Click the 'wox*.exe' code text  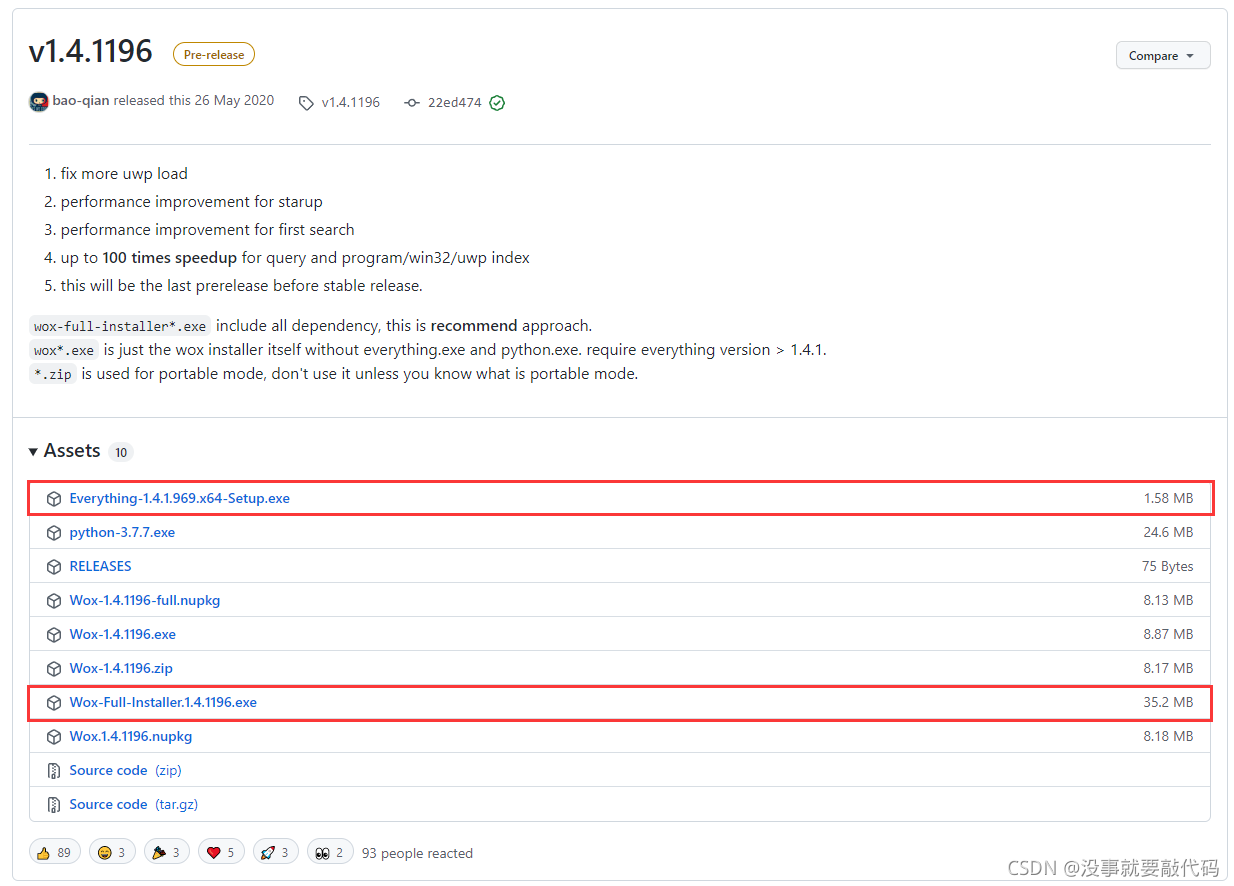pyautogui.click(x=64, y=350)
